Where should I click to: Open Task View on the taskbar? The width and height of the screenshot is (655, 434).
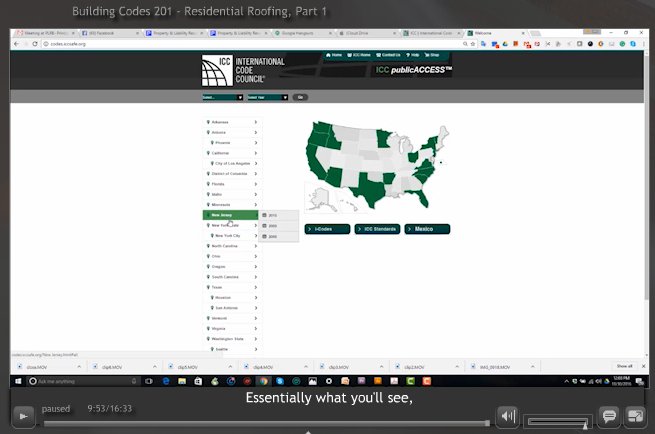click(149, 381)
